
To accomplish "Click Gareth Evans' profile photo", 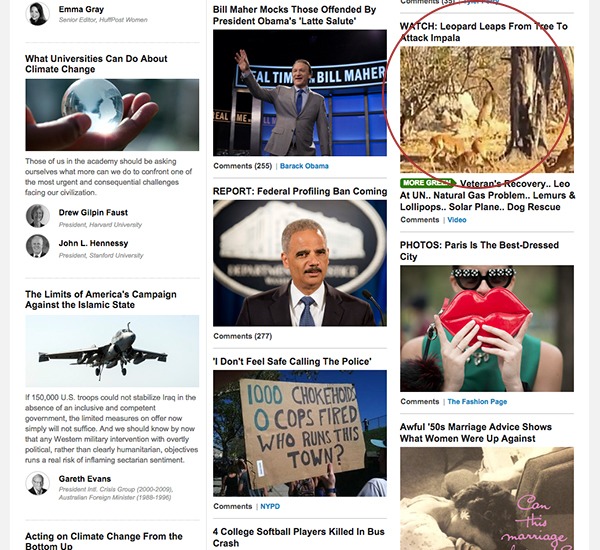I will (x=38, y=483).
